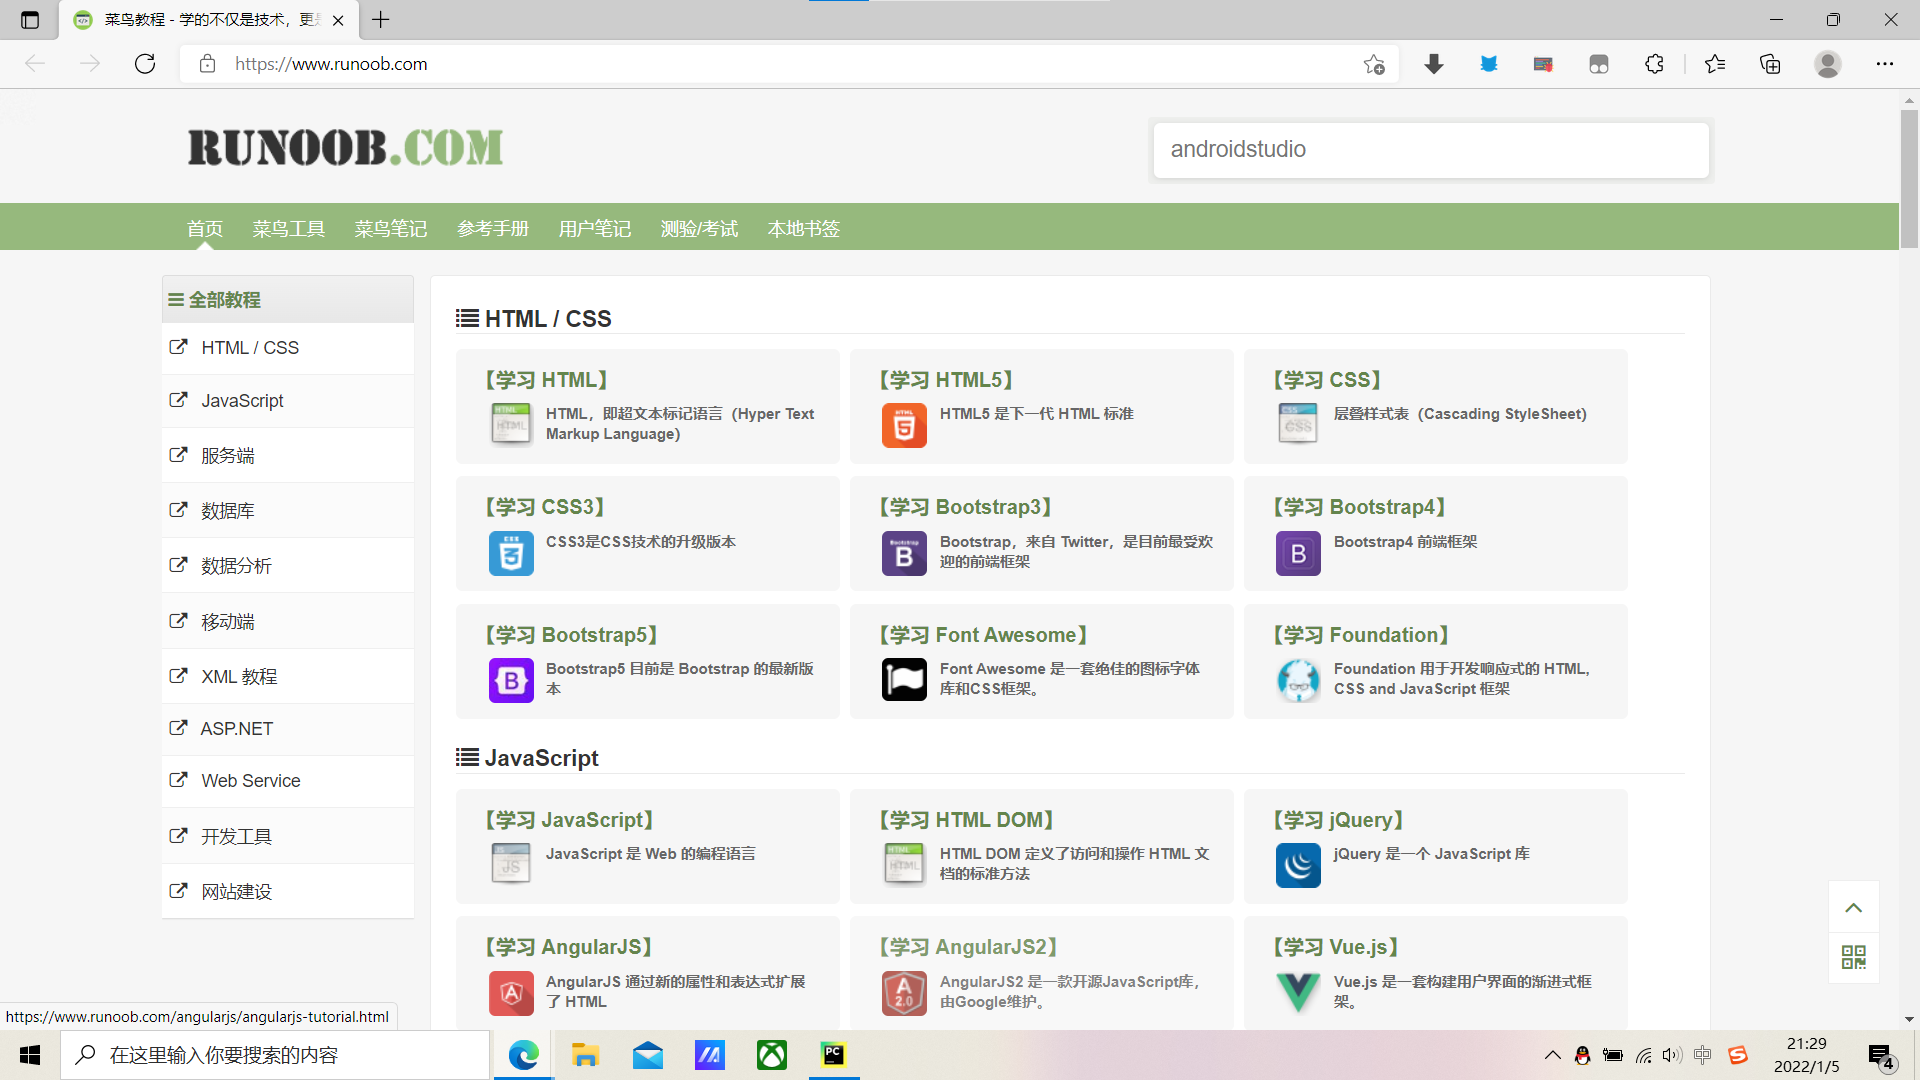Click the browser address bar
The height and width of the screenshot is (1080, 1920).
[x=790, y=64]
